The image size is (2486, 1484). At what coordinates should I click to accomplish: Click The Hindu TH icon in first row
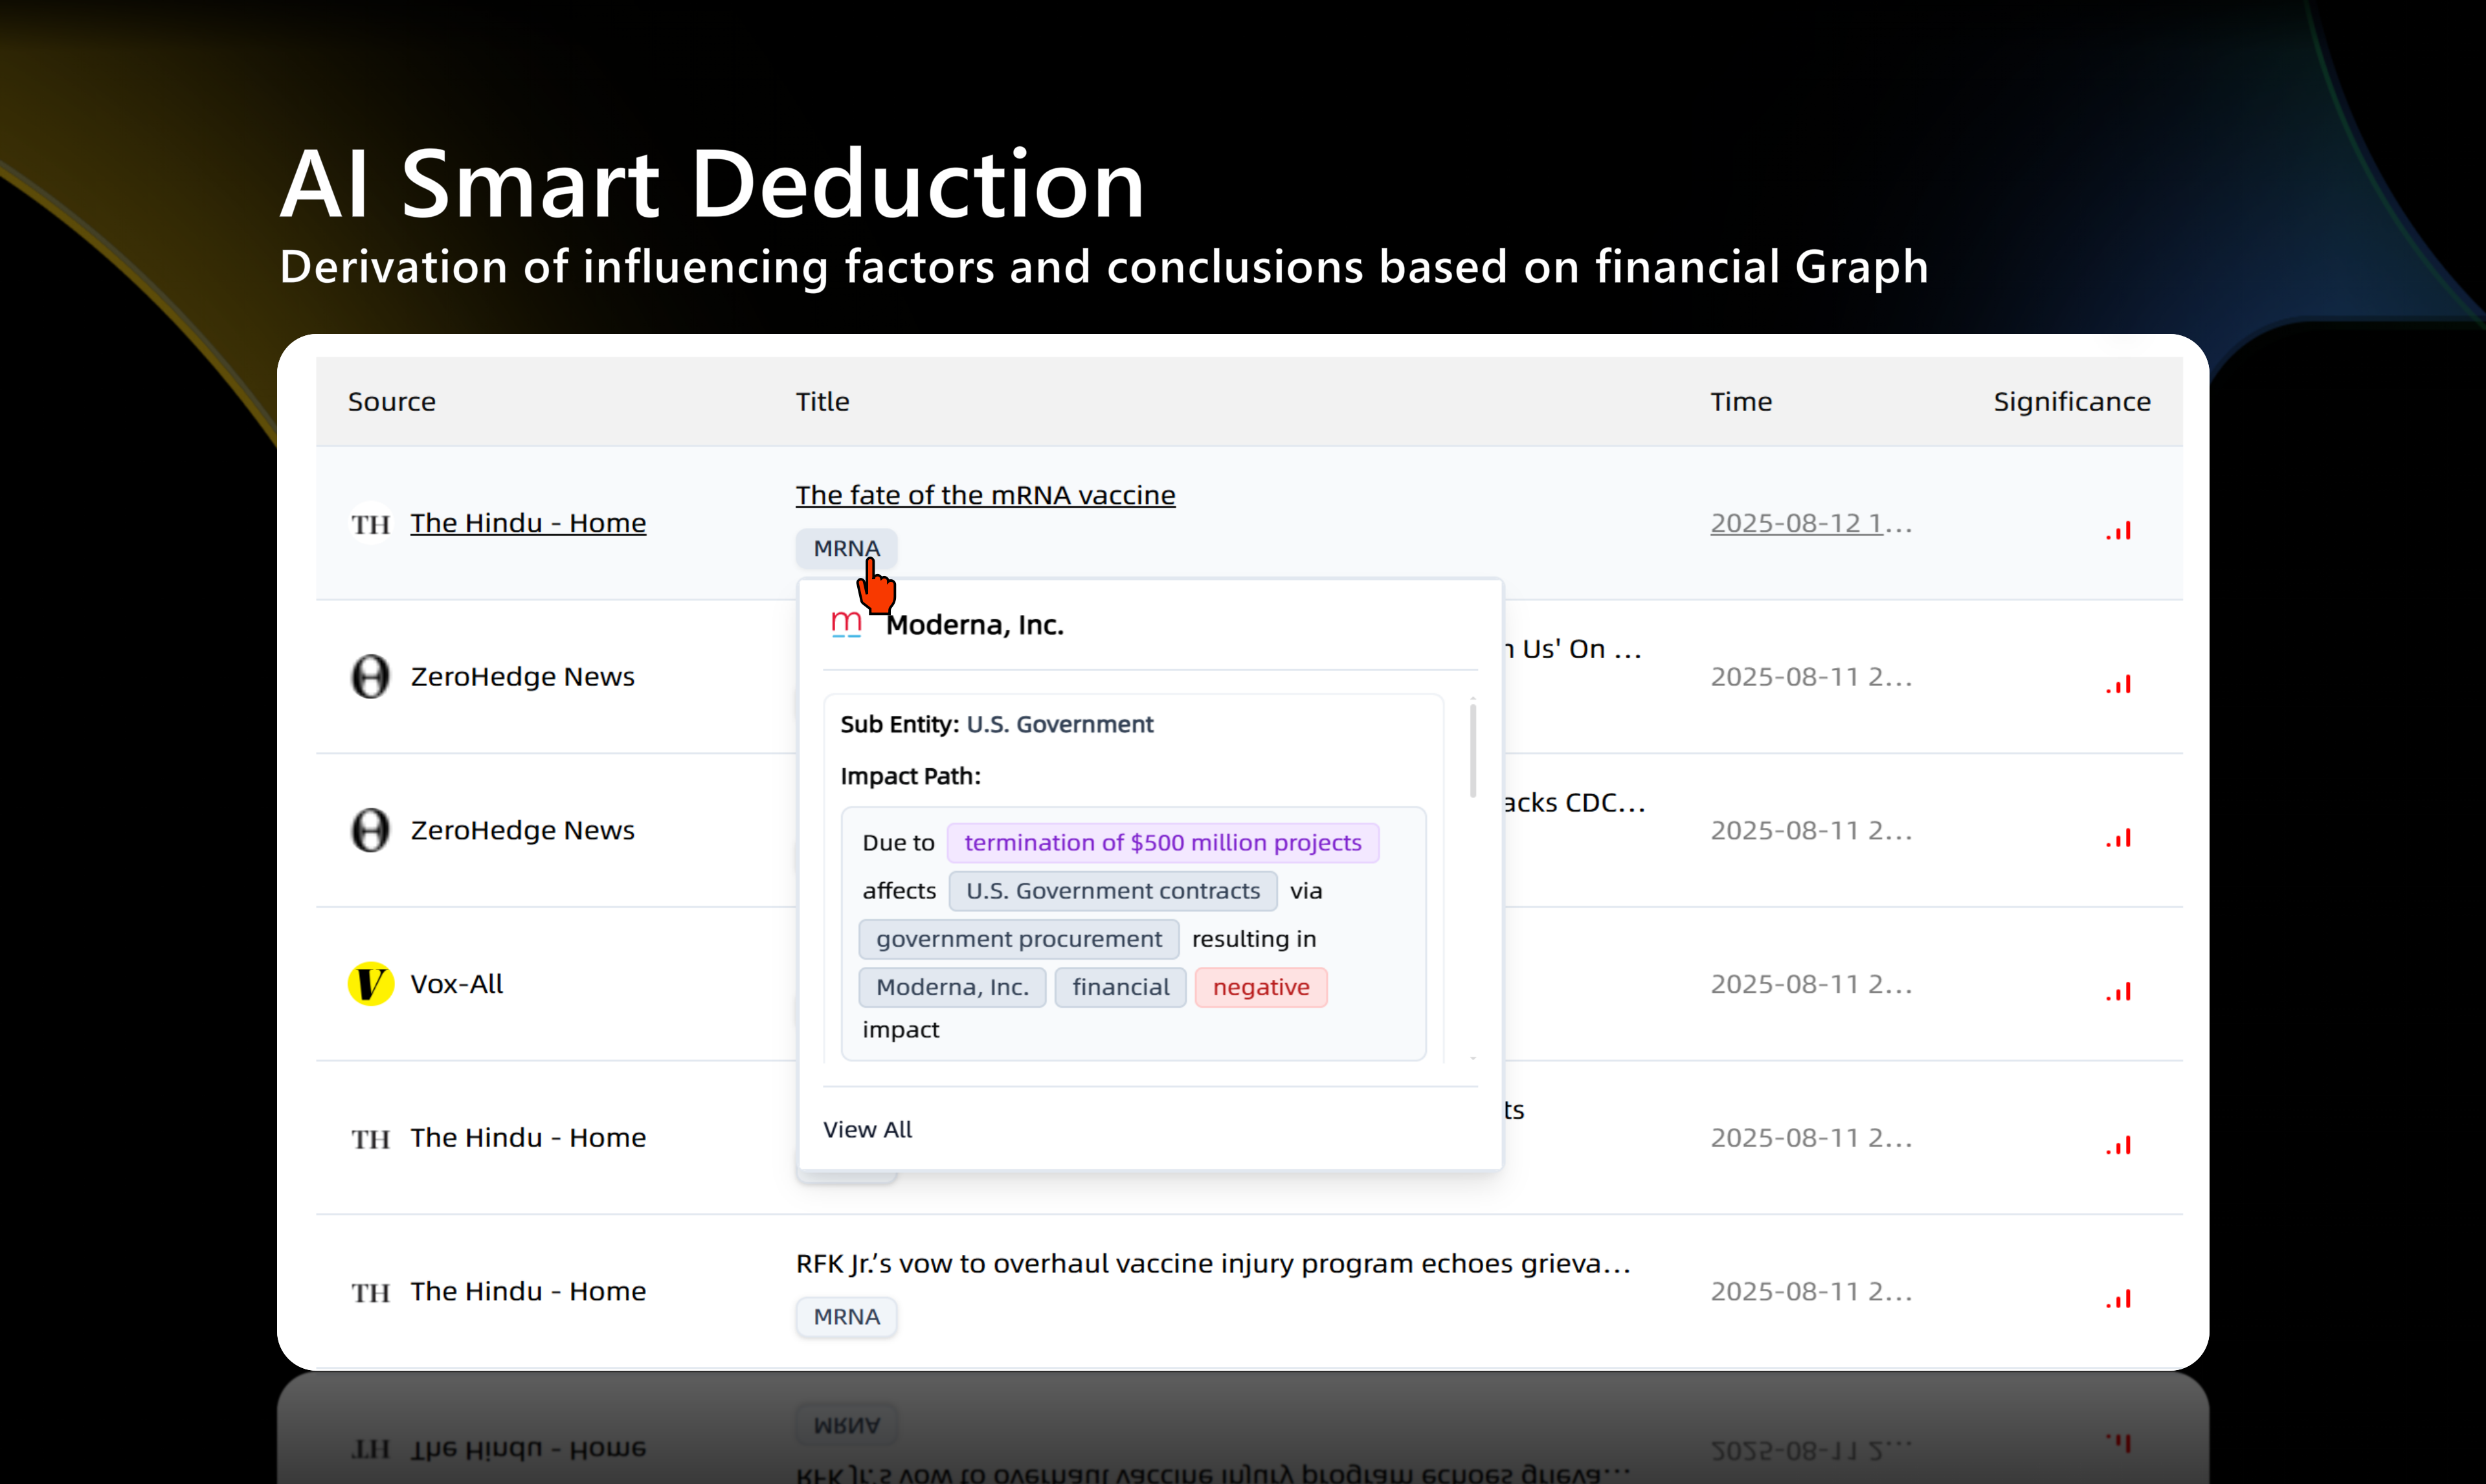pyautogui.click(x=370, y=524)
